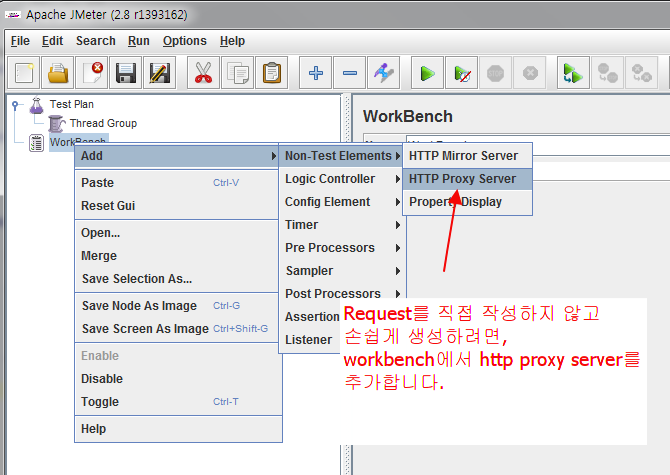
Task: Open the Edit menu
Action: [53, 41]
